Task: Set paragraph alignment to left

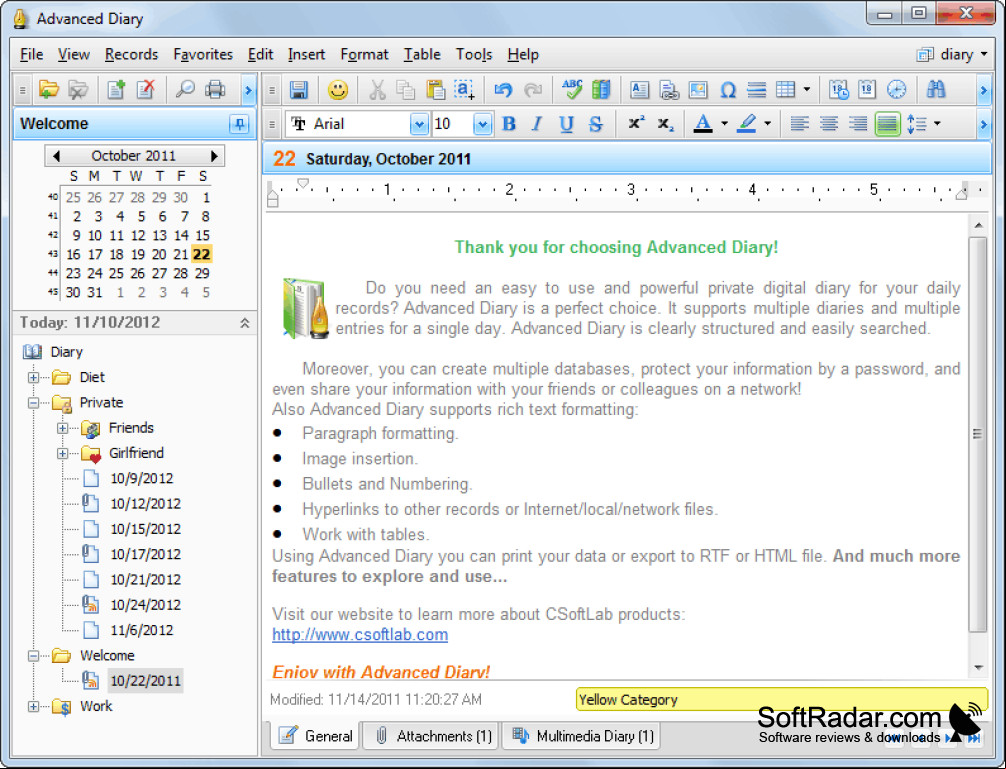Action: 799,124
